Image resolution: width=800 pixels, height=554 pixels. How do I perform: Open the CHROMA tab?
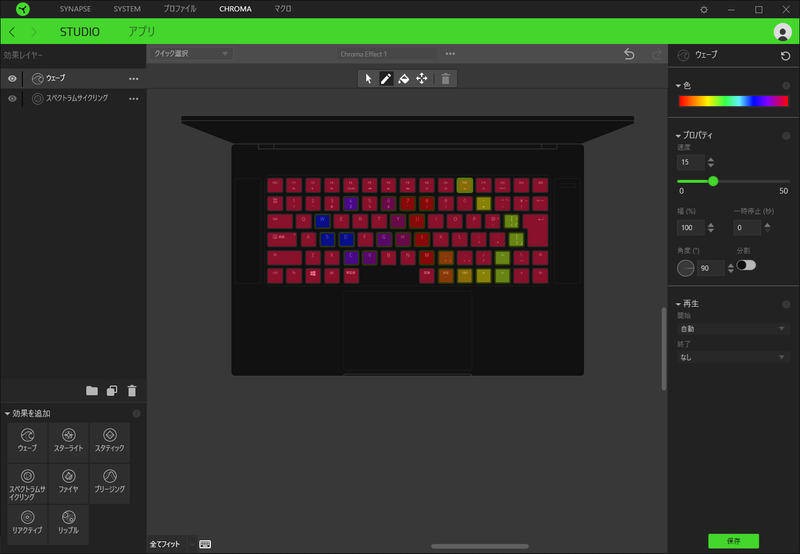tap(235, 9)
